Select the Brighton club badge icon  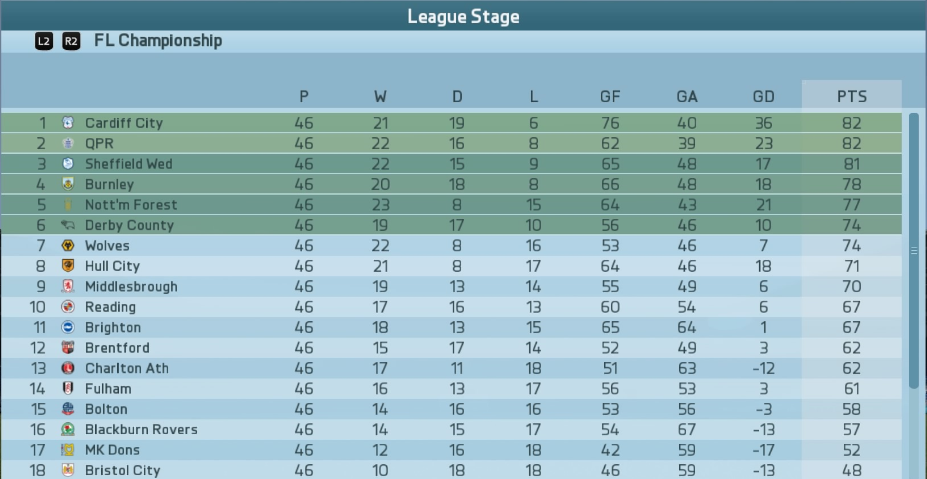[68, 327]
